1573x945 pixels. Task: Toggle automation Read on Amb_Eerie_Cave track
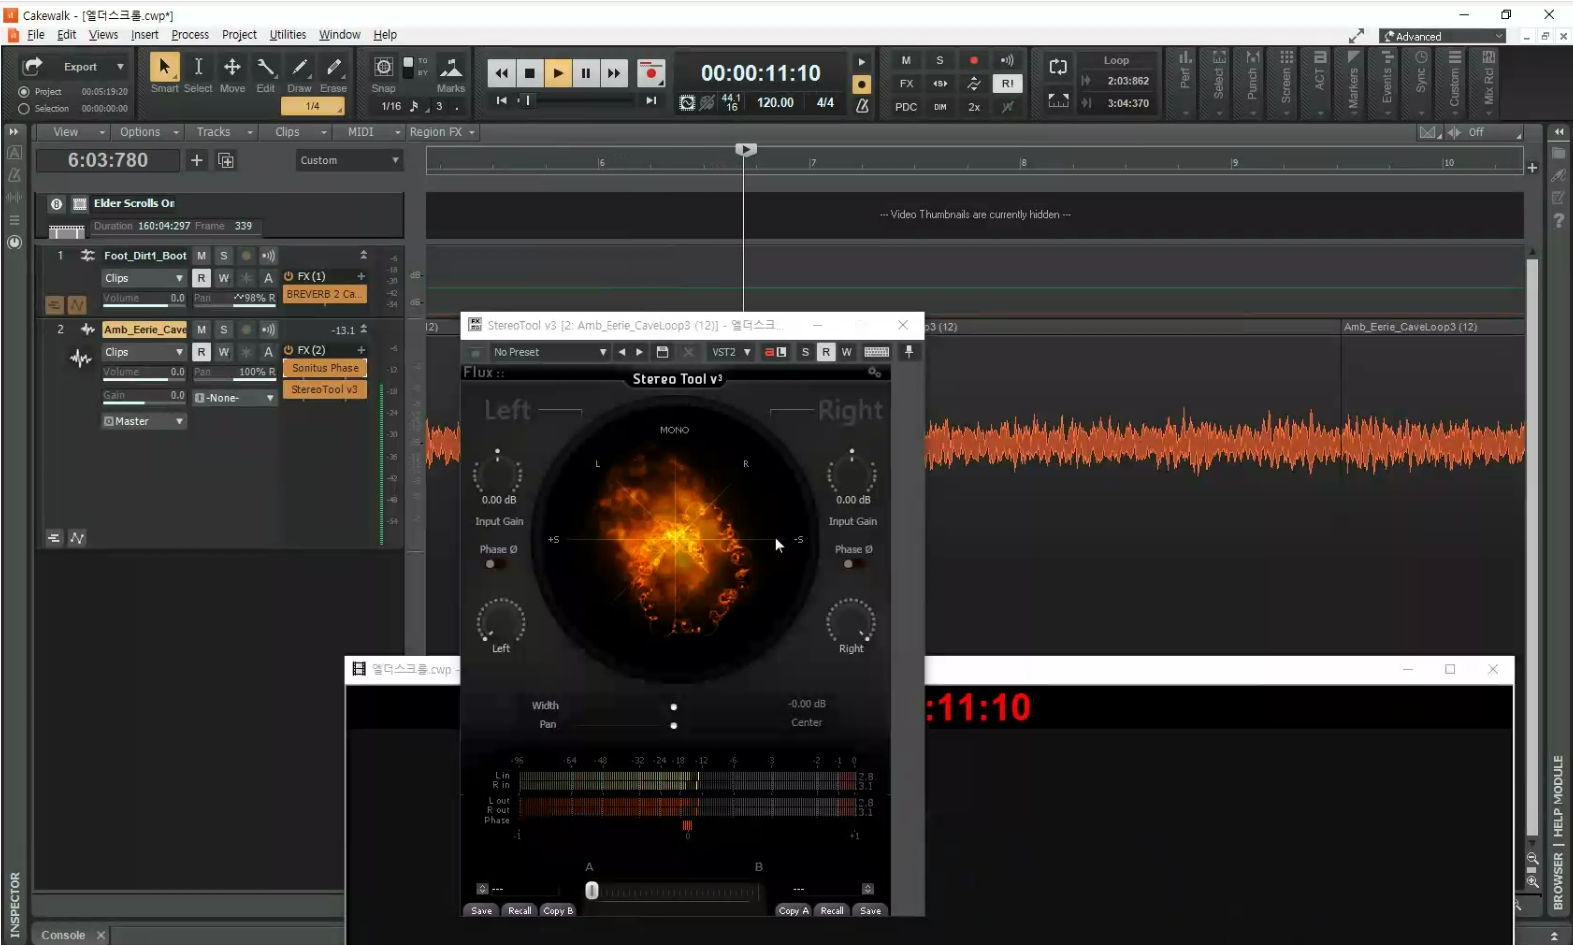[201, 352]
